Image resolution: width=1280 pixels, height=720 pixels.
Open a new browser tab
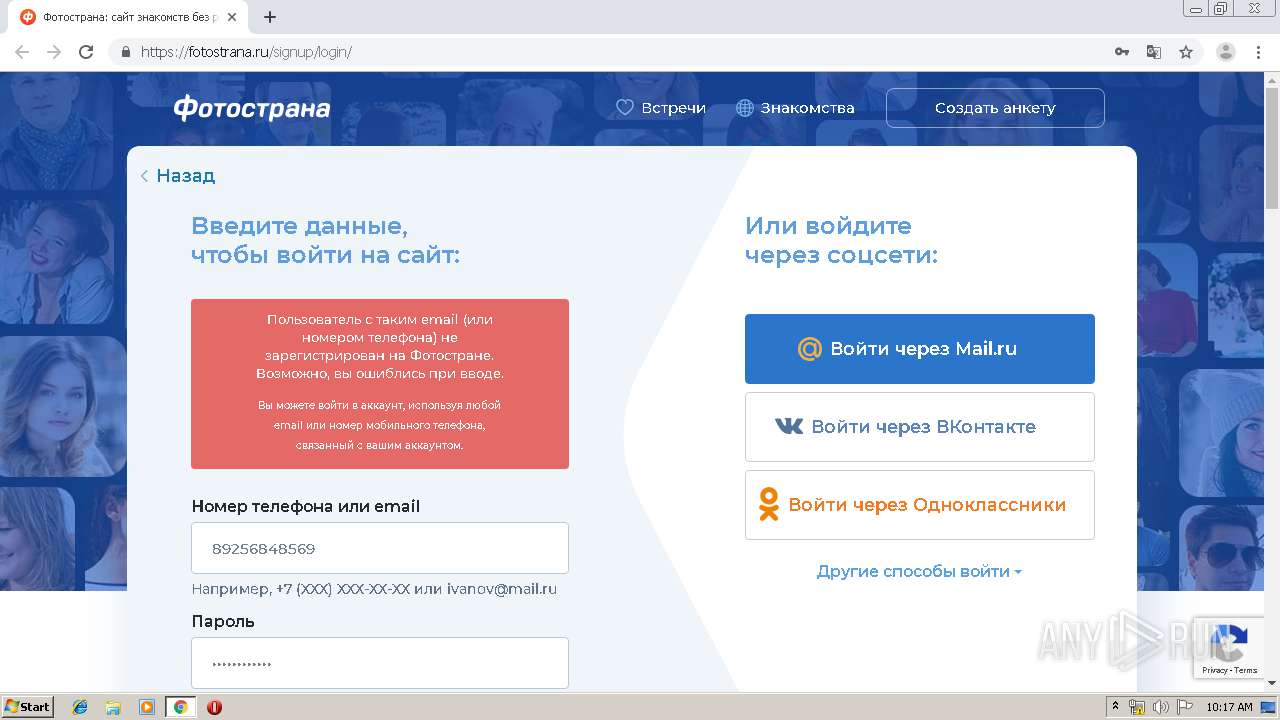(270, 17)
